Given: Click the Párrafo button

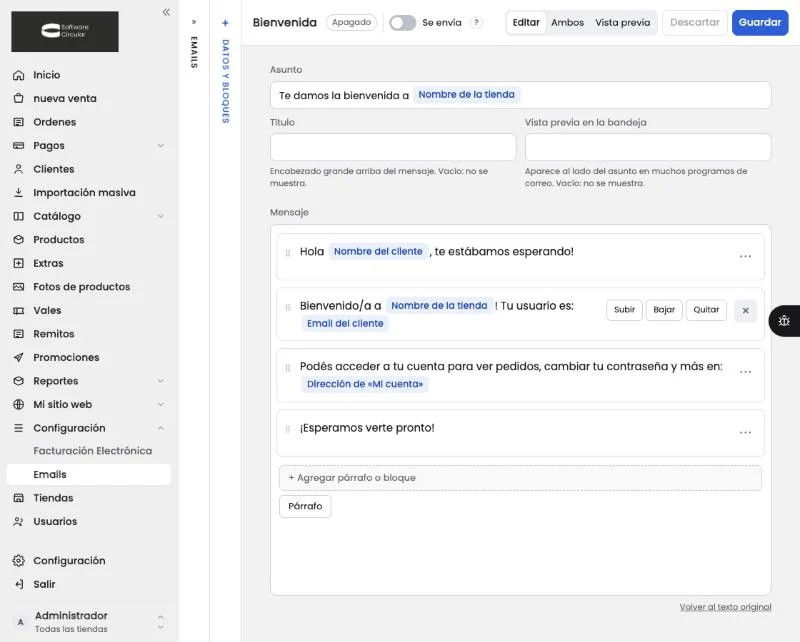Looking at the screenshot, I should tap(305, 506).
